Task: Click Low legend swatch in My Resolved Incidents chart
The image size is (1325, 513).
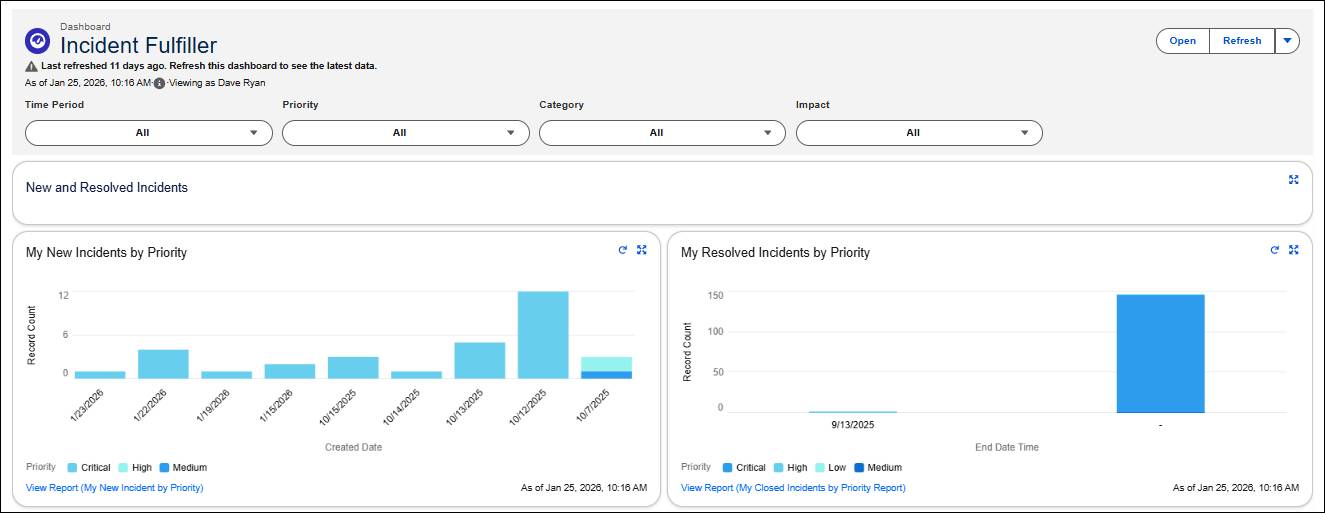Action: click(819, 467)
